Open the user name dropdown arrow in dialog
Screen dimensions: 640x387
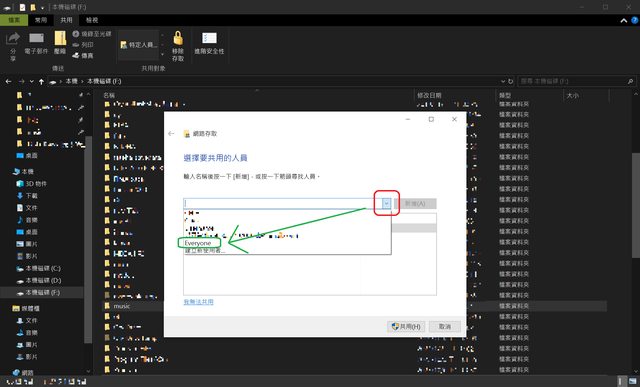(x=386, y=203)
